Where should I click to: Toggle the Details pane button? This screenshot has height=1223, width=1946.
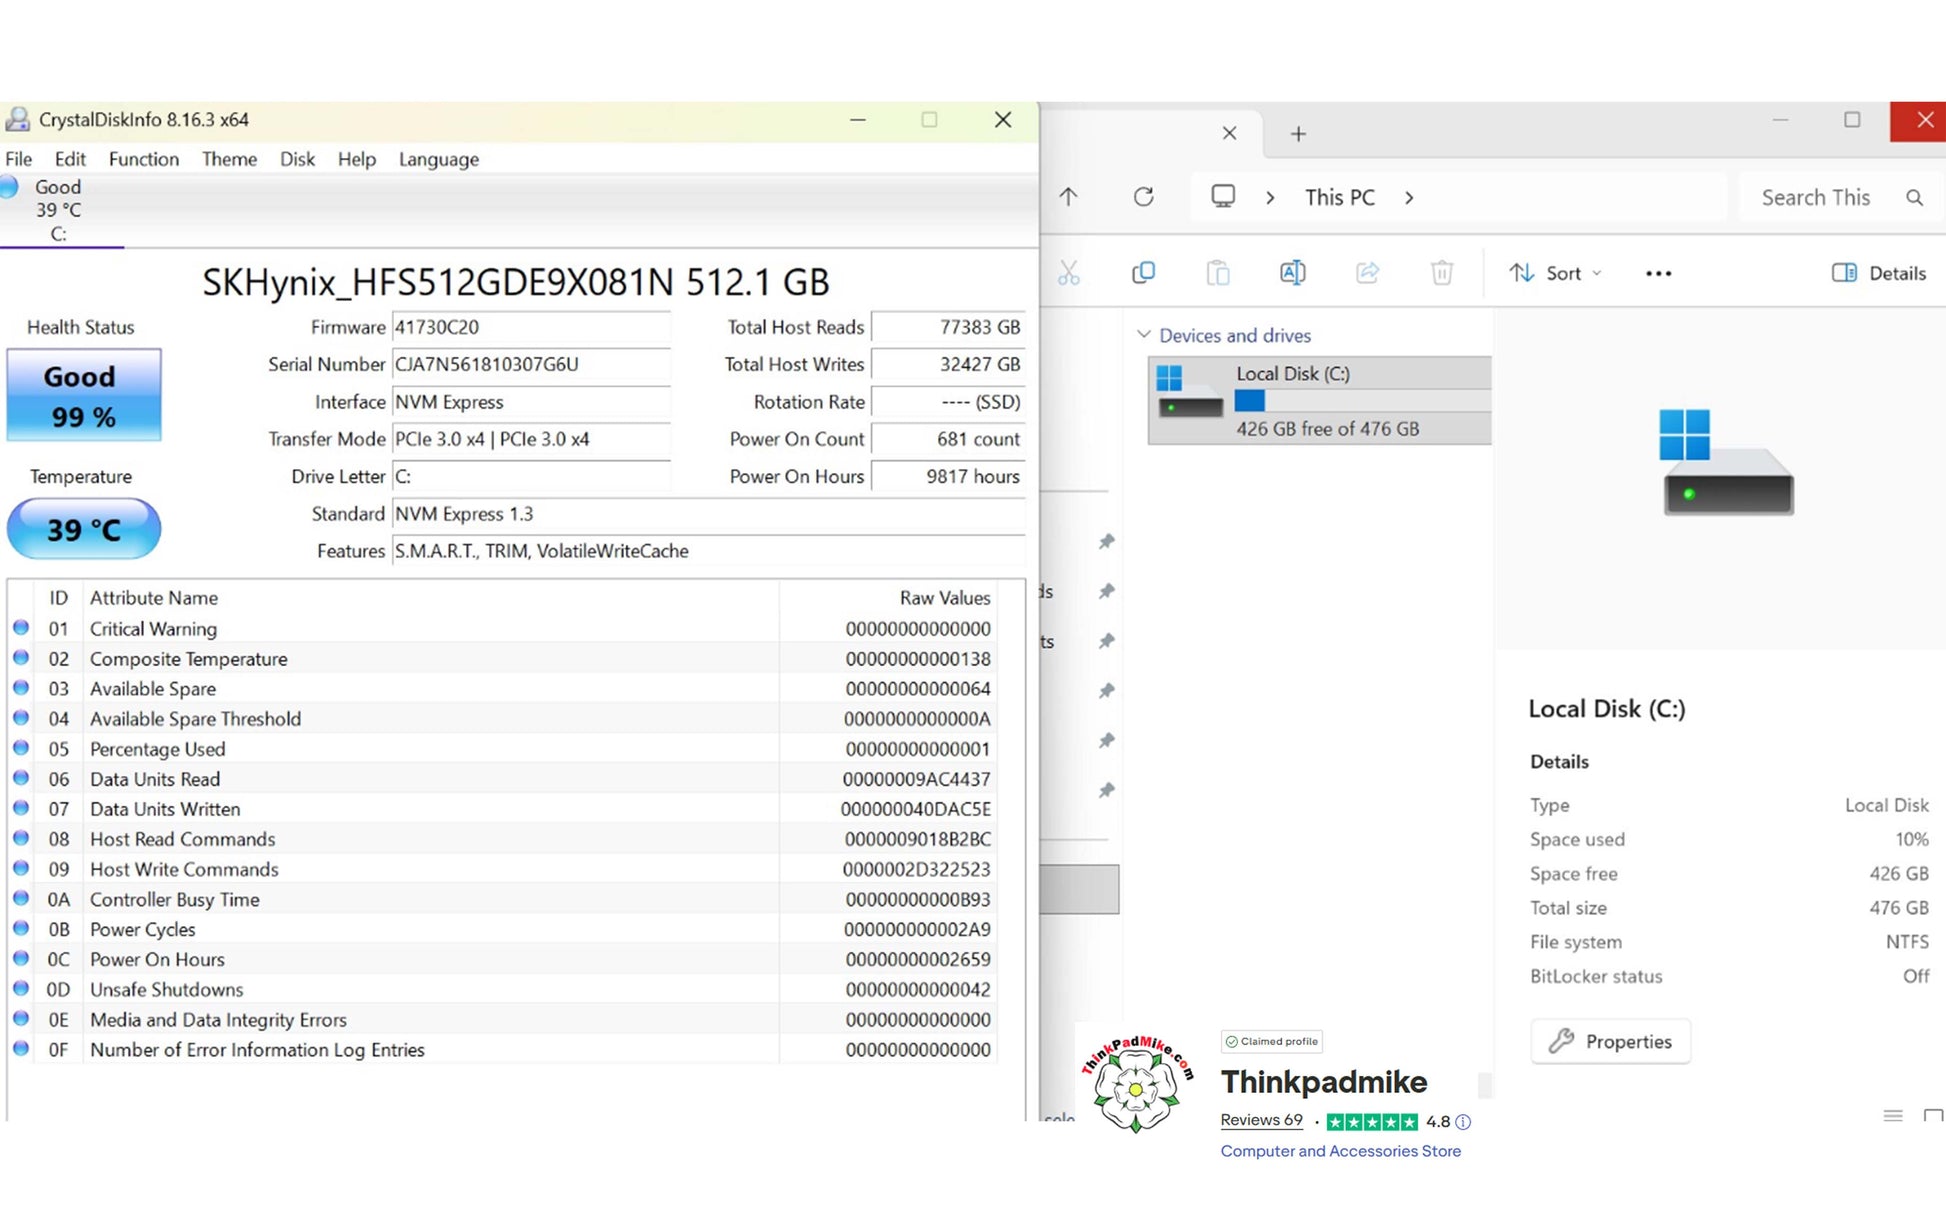pos(1878,273)
